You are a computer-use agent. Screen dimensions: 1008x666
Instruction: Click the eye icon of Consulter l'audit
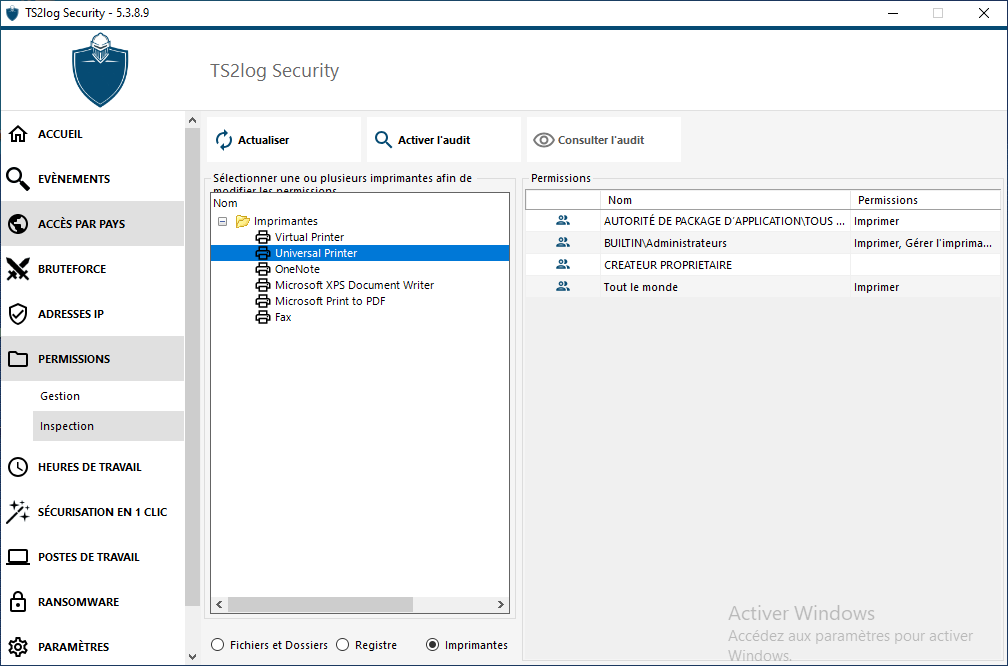click(544, 140)
